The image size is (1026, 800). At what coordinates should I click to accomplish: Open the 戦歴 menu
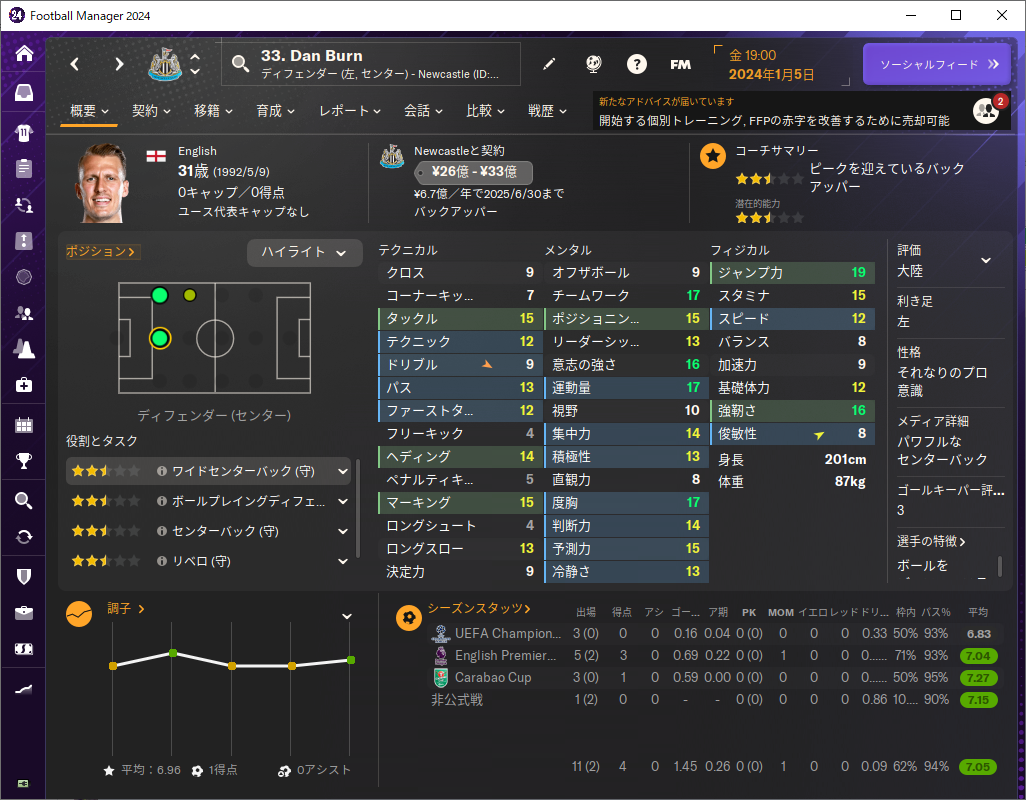pos(547,111)
